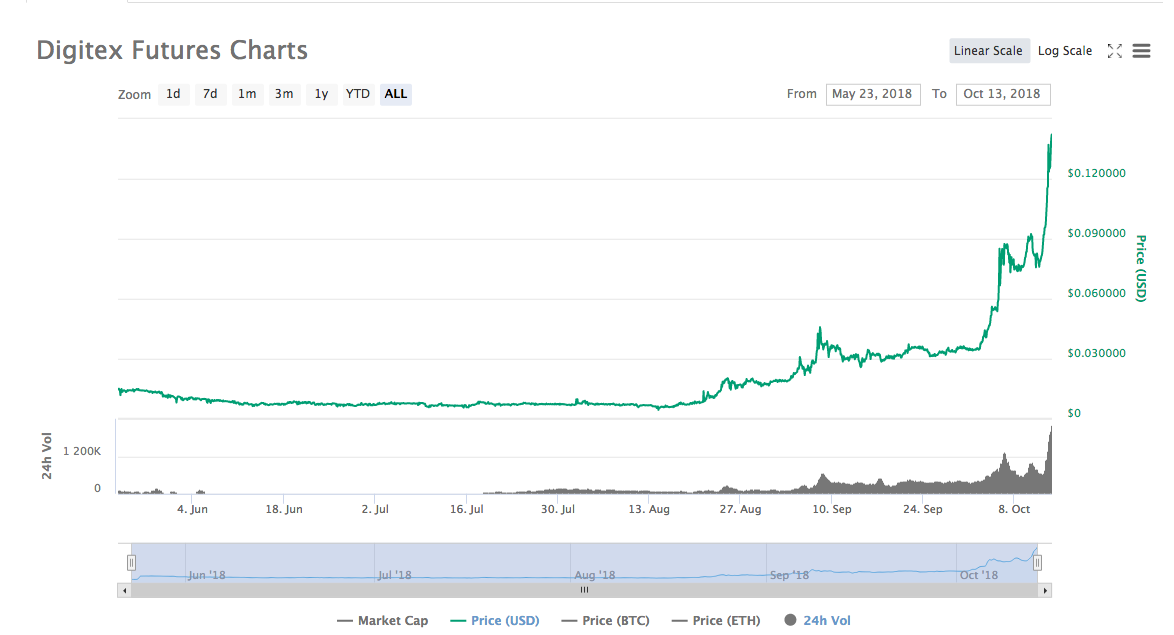Click the Digitex Futures Charts title
Screen dimensions: 1174x635
click(172, 50)
